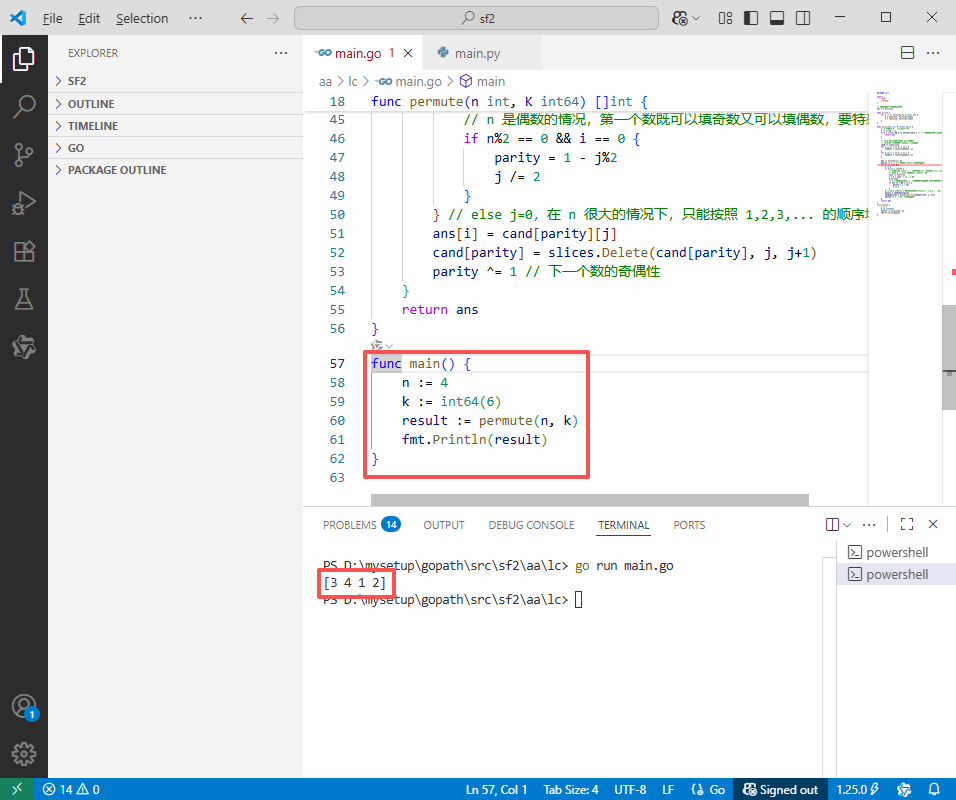Select the second highlighted powershell terminal
The width and height of the screenshot is (956, 800).
[x=895, y=574]
